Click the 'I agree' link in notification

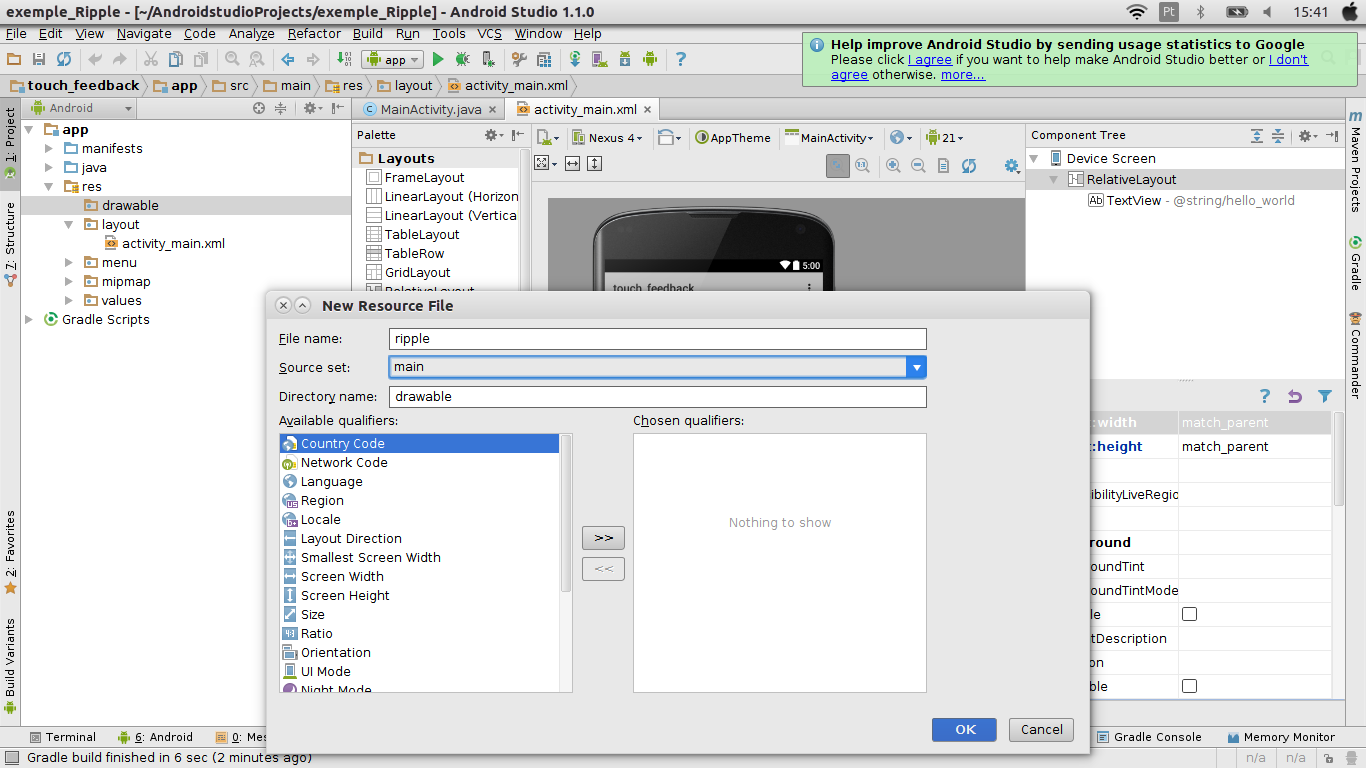[930, 60]
